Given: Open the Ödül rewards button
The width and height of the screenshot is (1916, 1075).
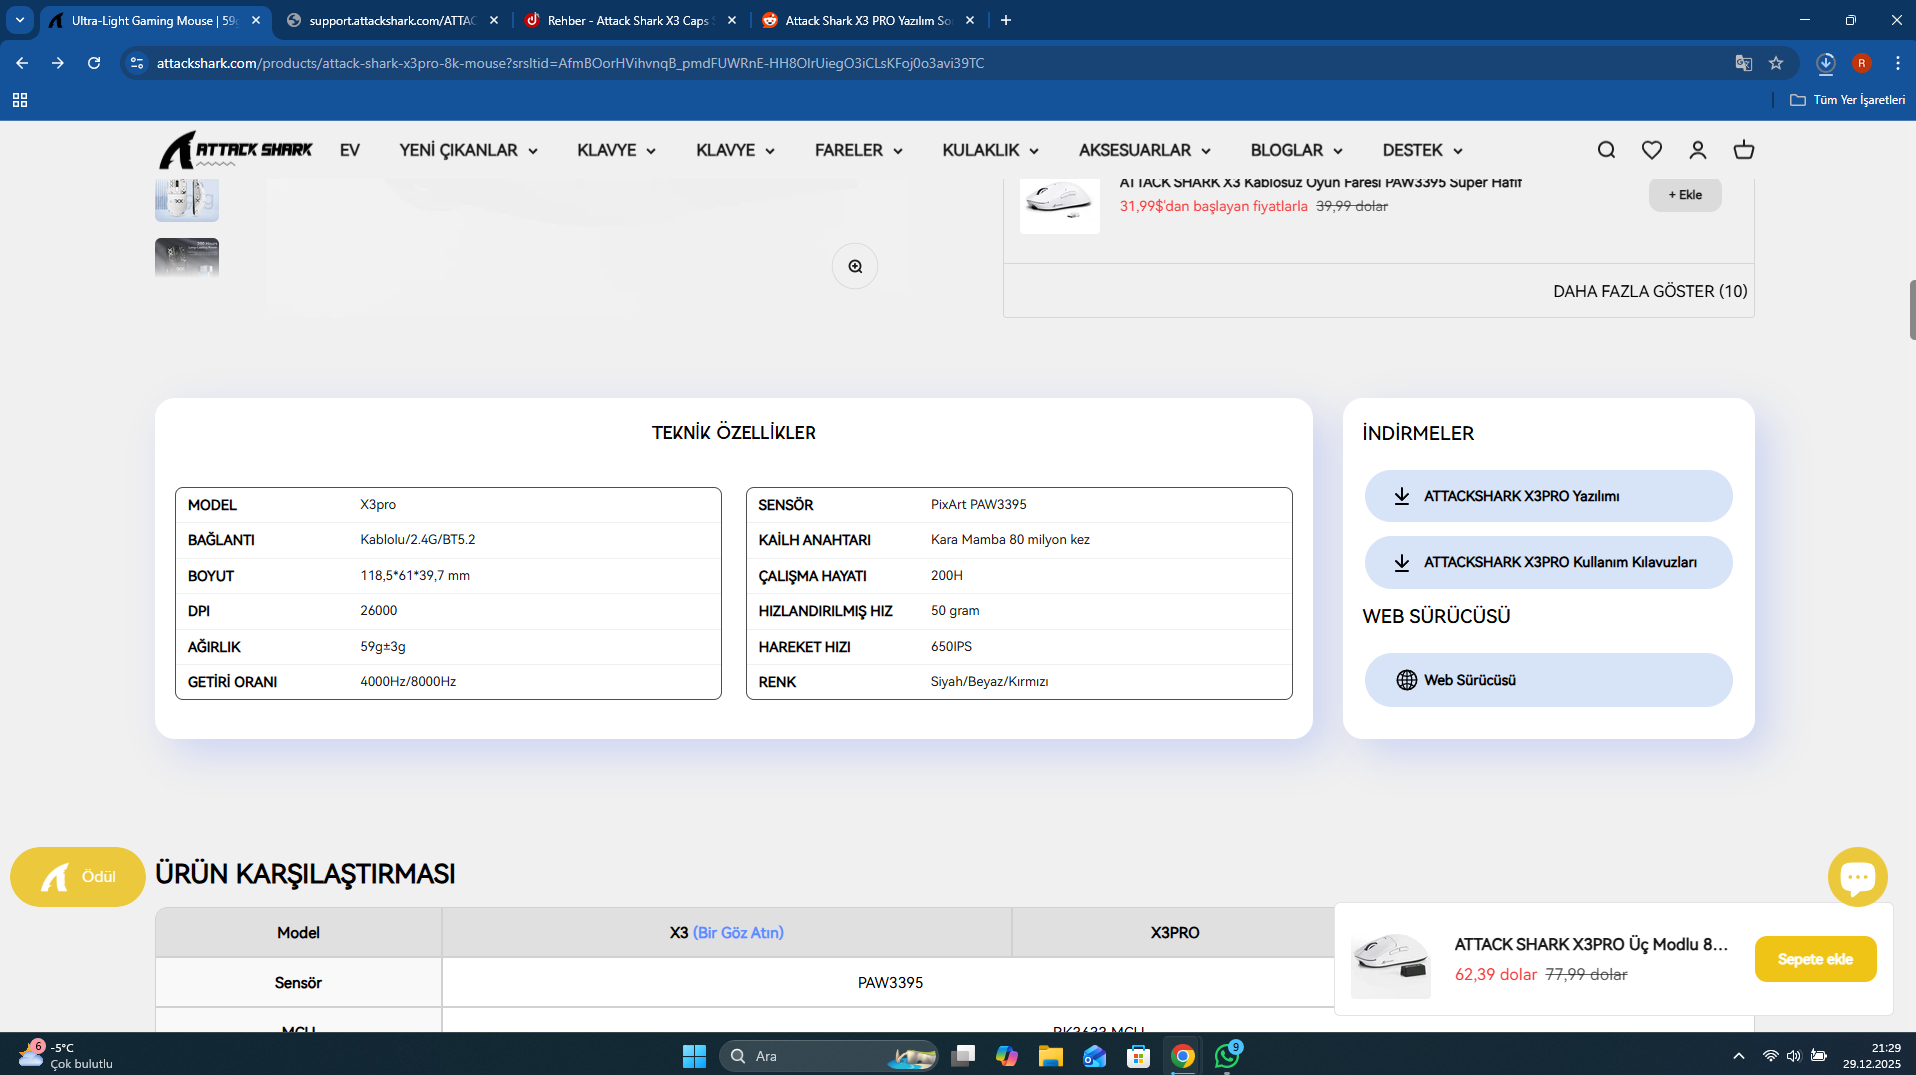Looking at the screenshot, I should tap(78, 877).
